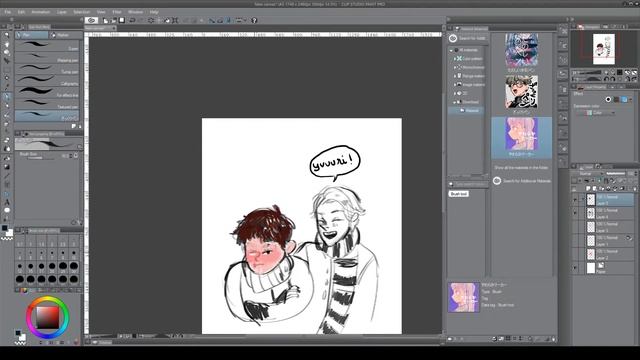Screen dimensions: 640x360
Task: Select the Balloon tool
Action: click(x=7, y=210)
